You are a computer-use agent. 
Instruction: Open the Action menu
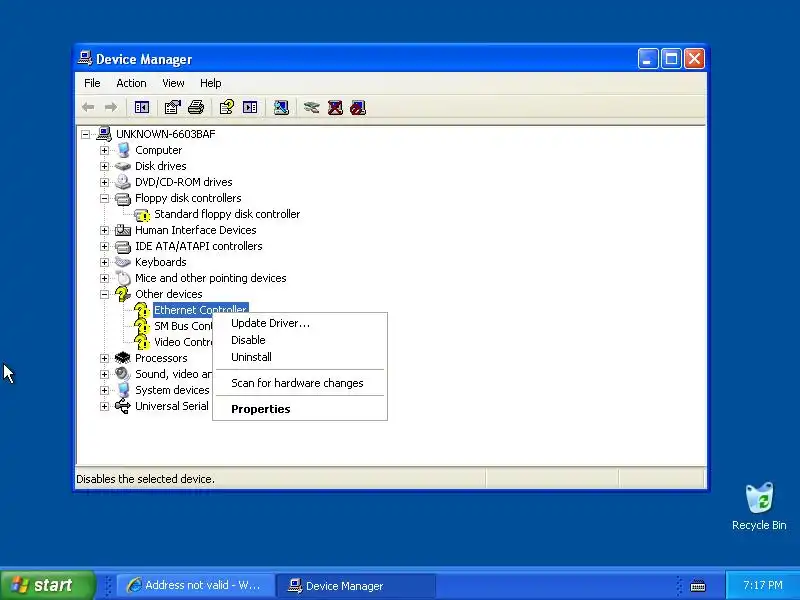(131, 83)
